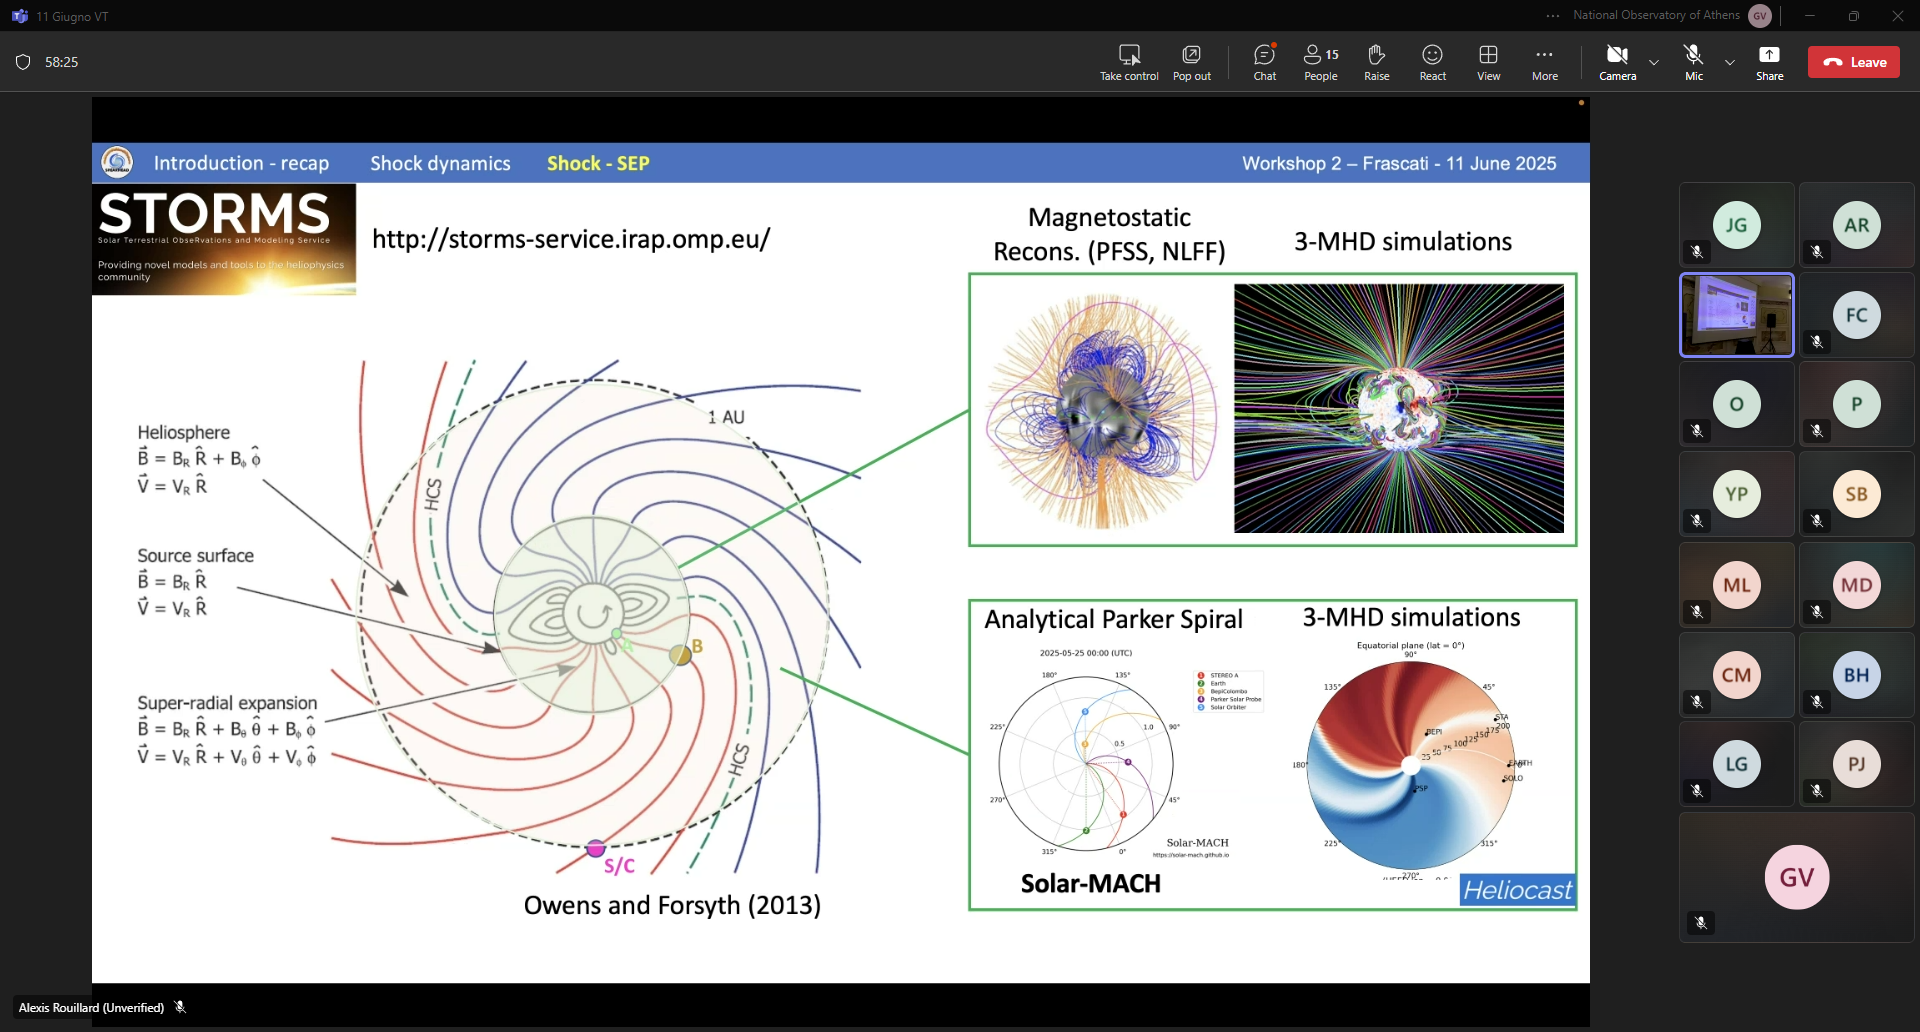The width and height of the screenshot is (1920, 1032).
Task: Leave the meeting
Action: pyautogui.click(x=1854, y=62)
